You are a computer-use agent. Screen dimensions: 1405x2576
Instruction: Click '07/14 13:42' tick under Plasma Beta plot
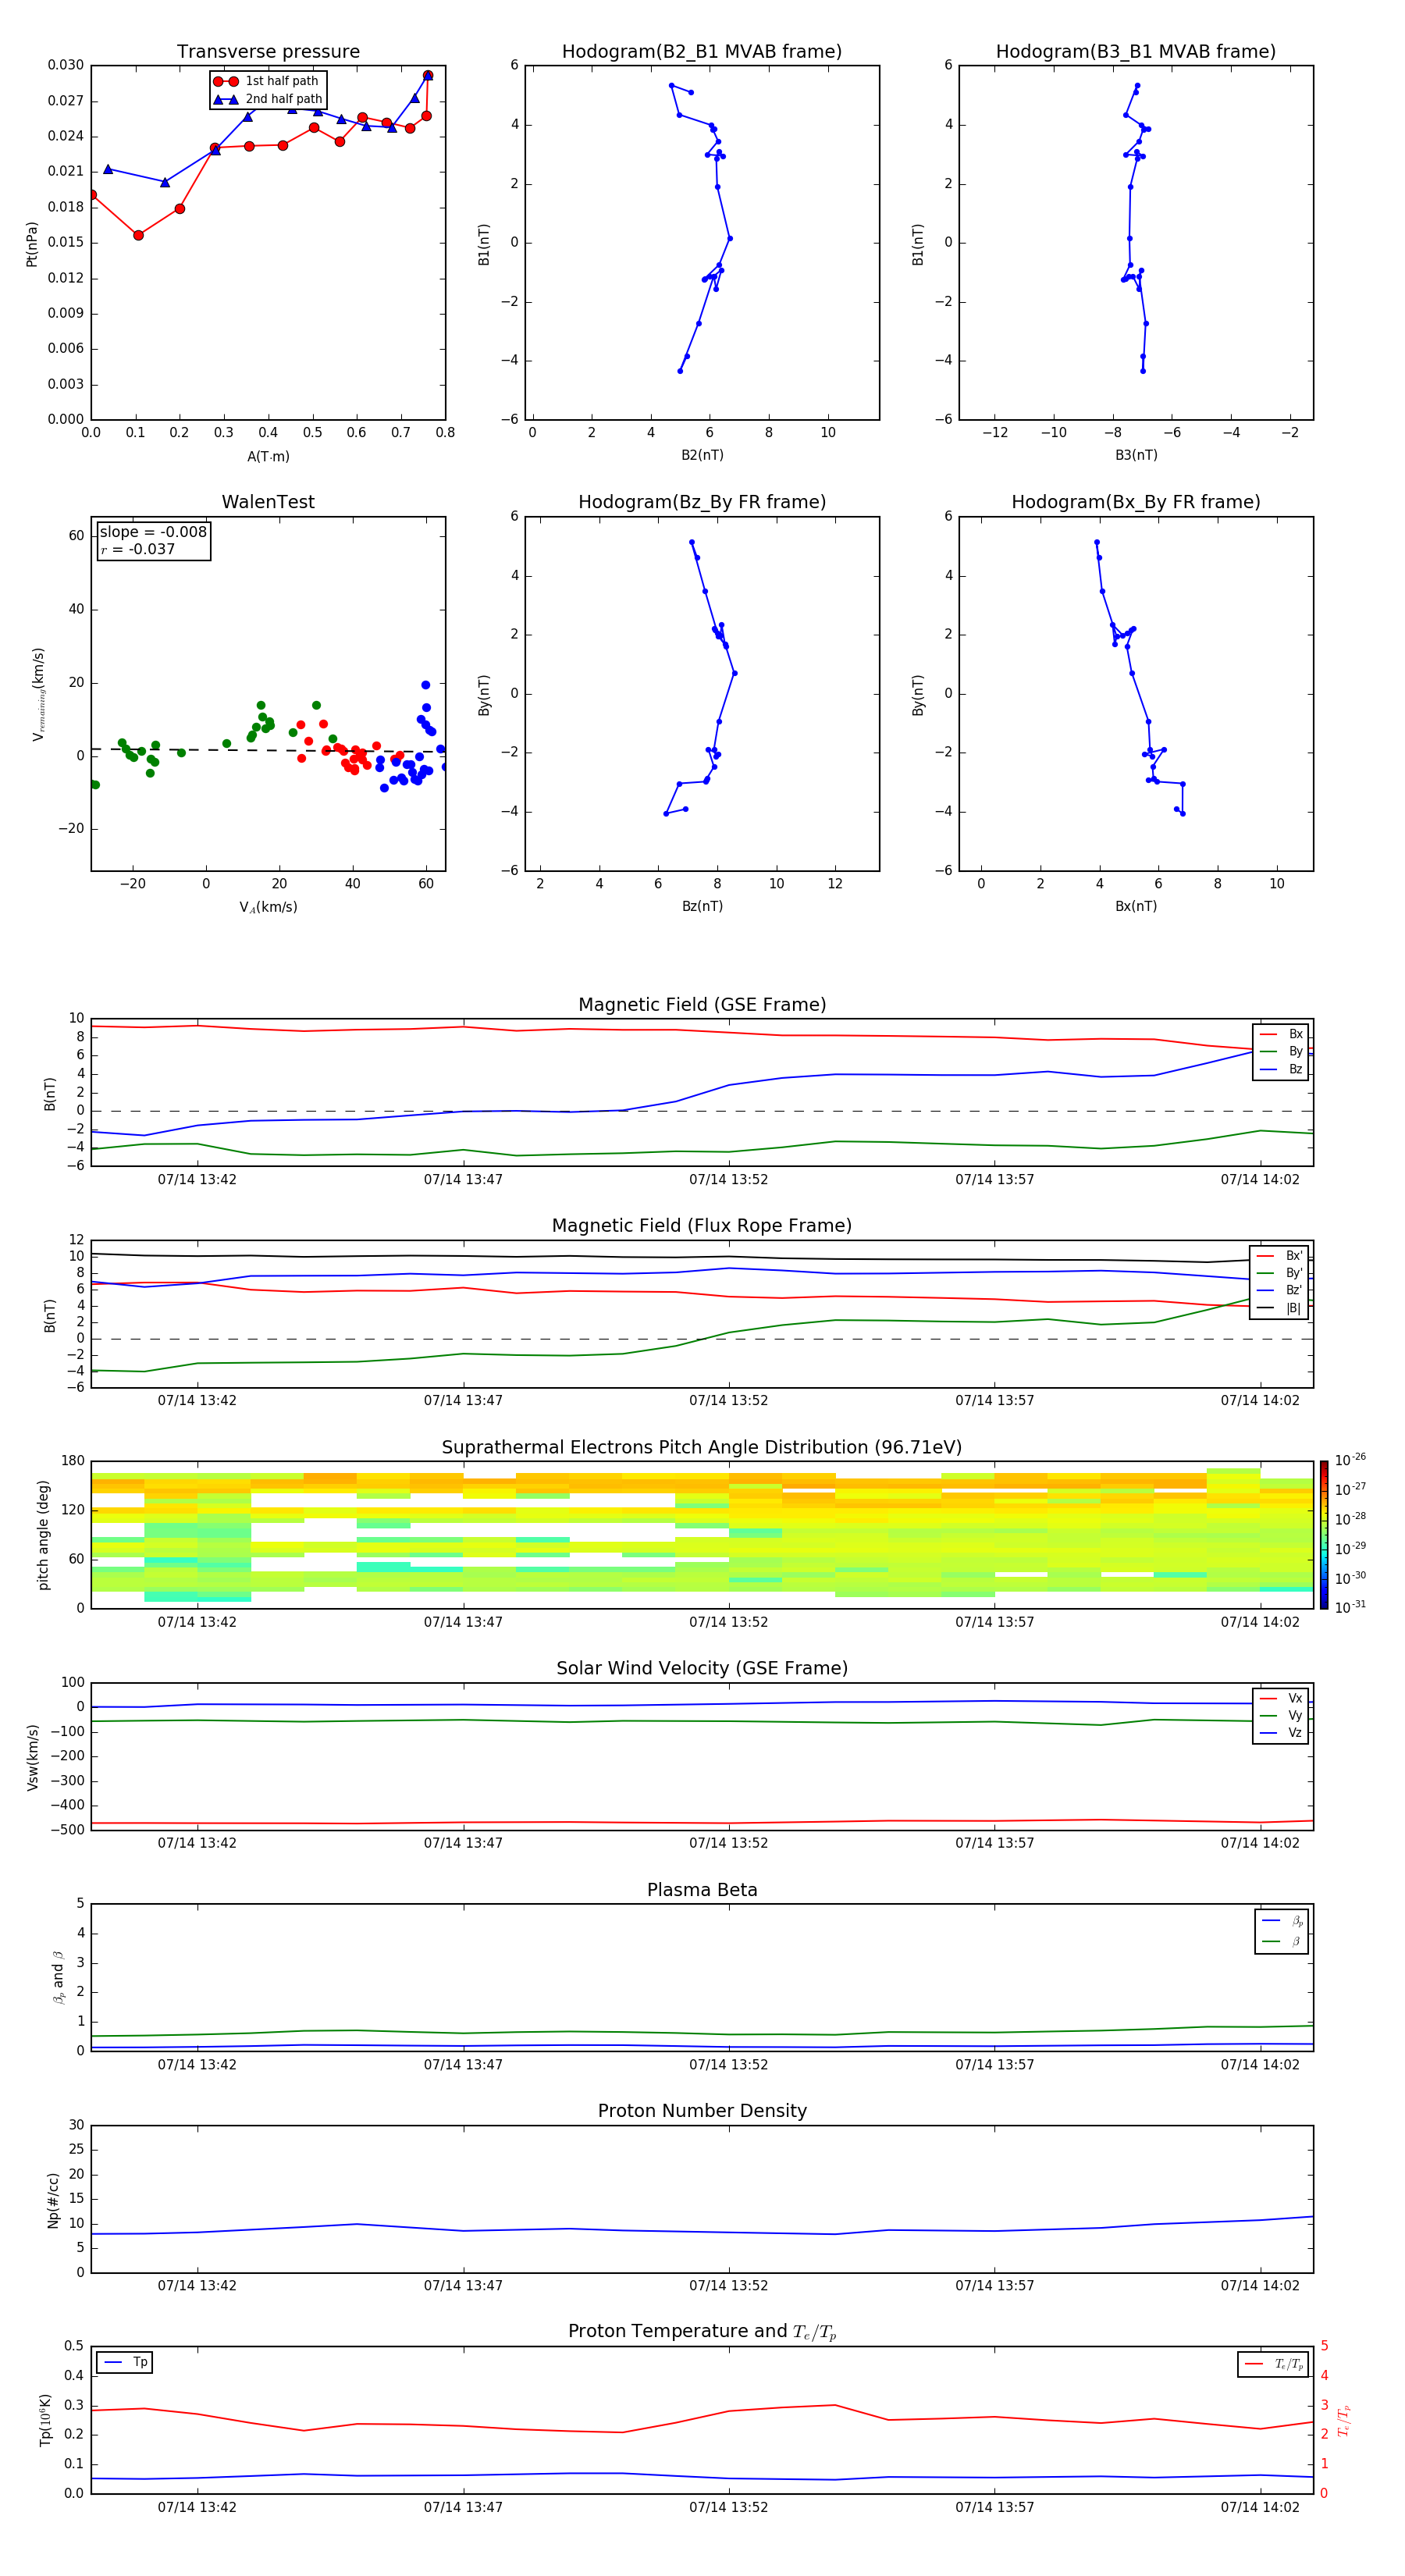pyautogui.click(x=197, y=2064)
